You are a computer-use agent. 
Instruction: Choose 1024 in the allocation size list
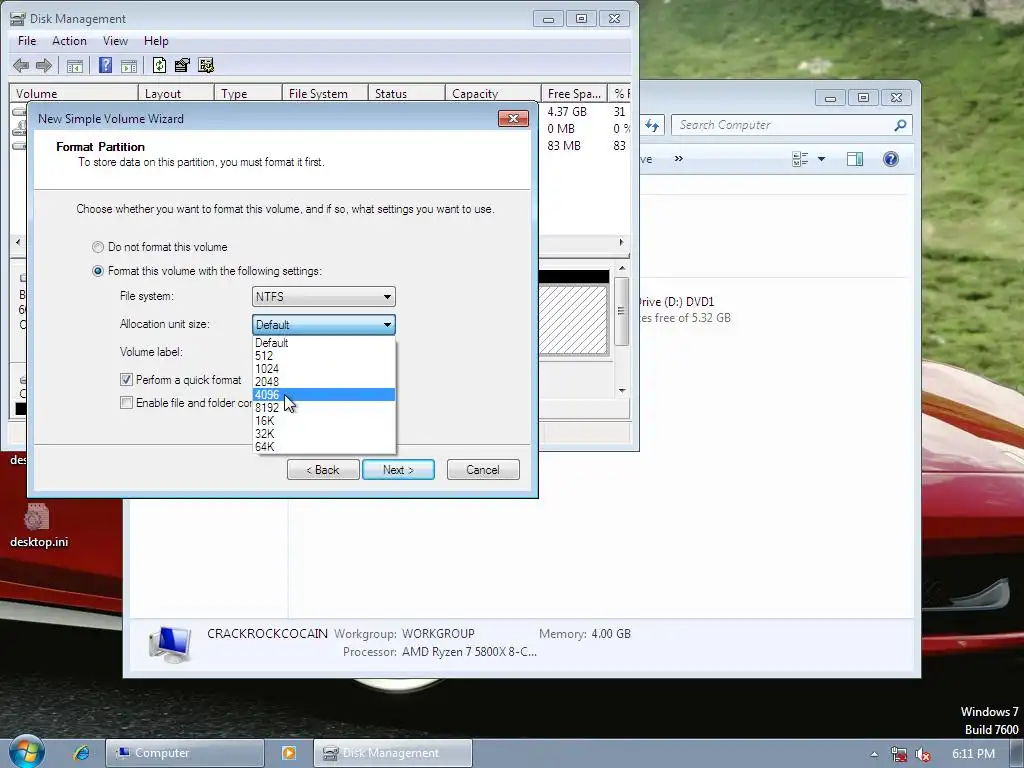(324, 369)
